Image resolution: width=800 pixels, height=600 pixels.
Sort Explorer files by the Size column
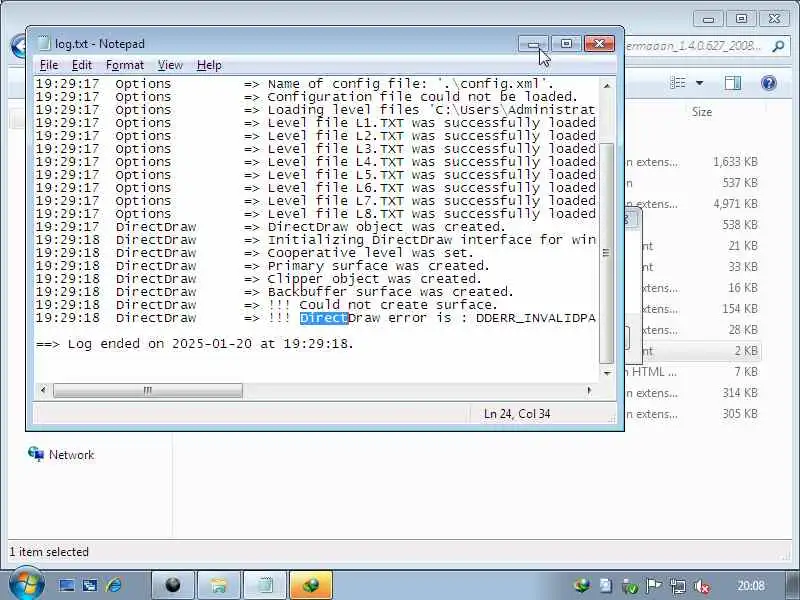702,112
